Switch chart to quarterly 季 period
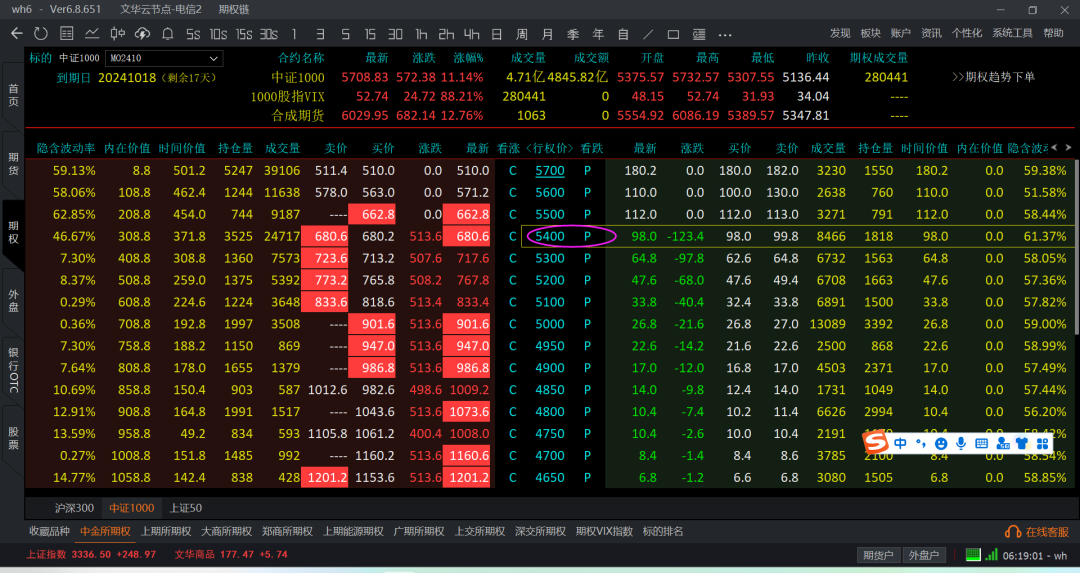 (x=573, y=34)
